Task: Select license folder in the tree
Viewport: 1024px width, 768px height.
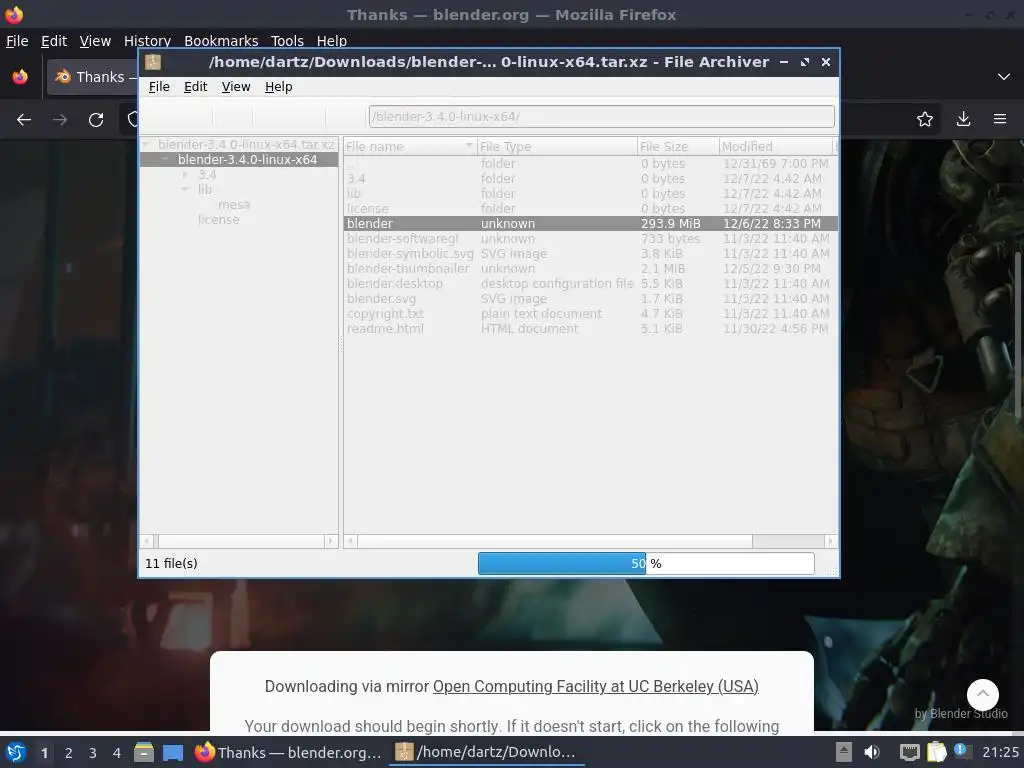Action: (219, 220)
